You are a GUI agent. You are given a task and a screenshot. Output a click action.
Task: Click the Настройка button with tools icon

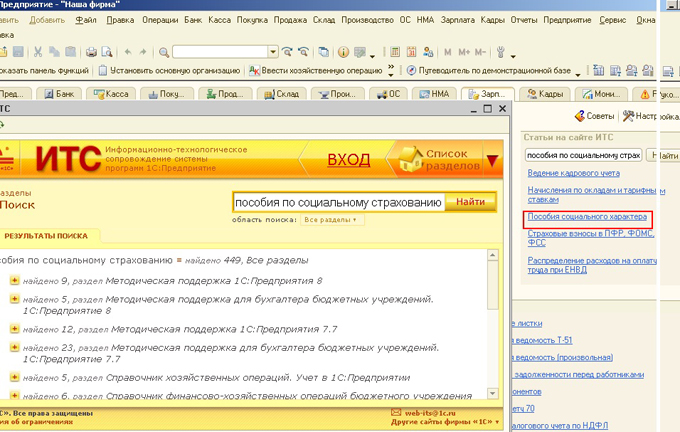point(650,116)
